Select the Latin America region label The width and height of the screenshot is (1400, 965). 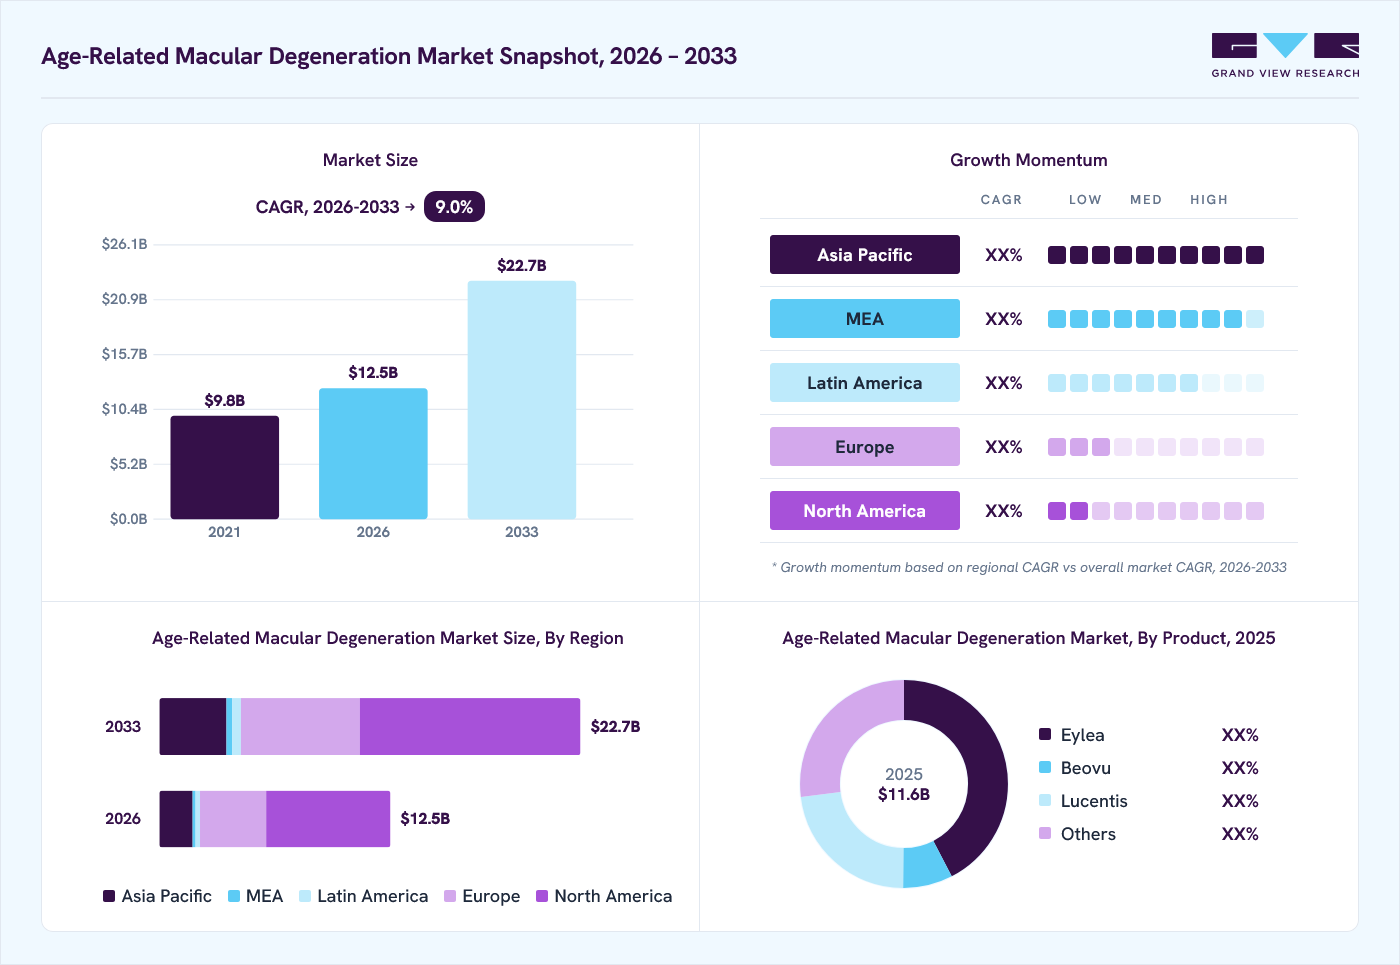(865, 383)
